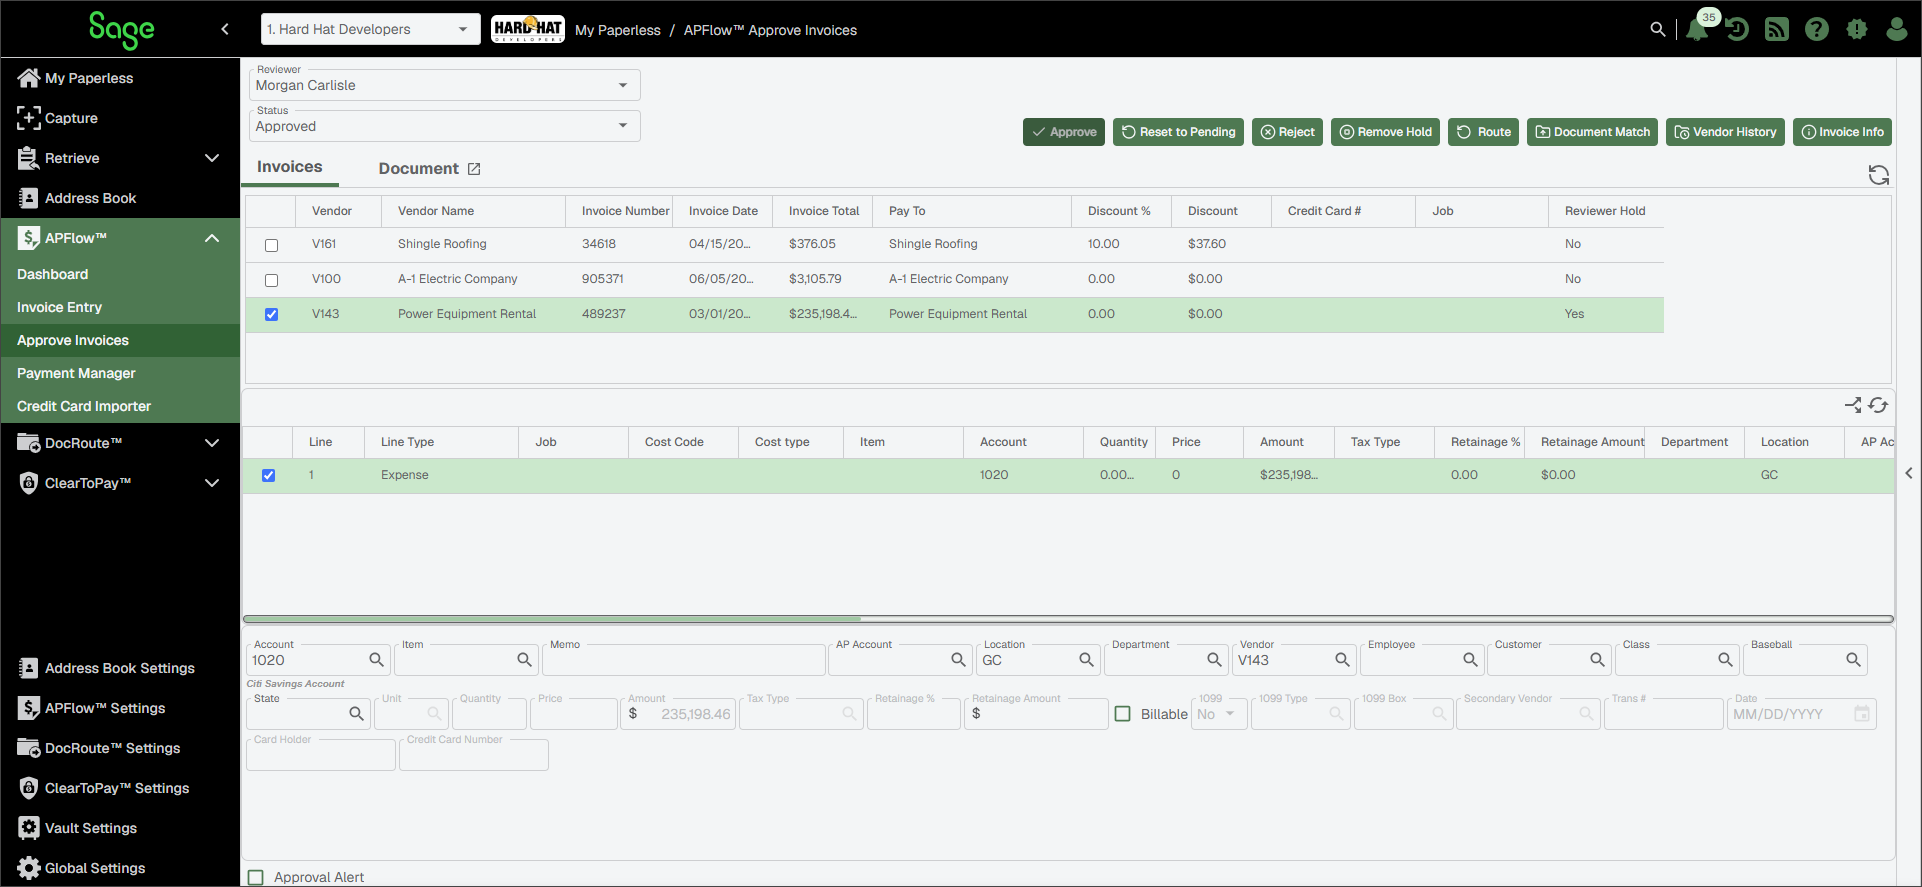Viewport: 1922px width, 887px height.
Task: Open the history clock icon in top bar
Action: (1737, 29)
